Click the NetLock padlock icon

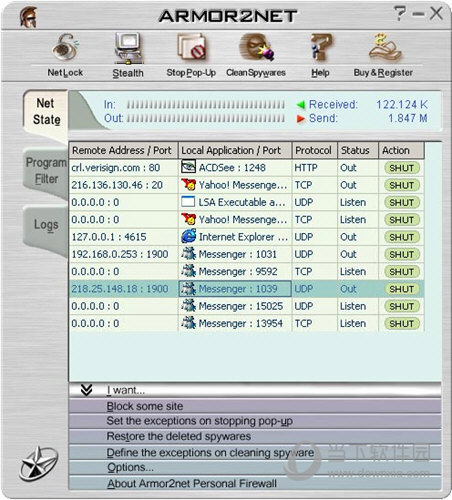pos(65,47)
